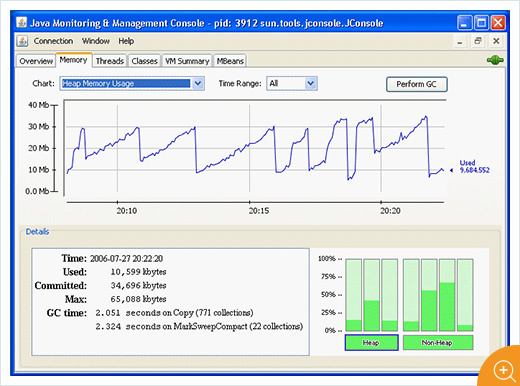Switch to the Overview tab
This screenshot has height=386, width=520.
point(36,61)
